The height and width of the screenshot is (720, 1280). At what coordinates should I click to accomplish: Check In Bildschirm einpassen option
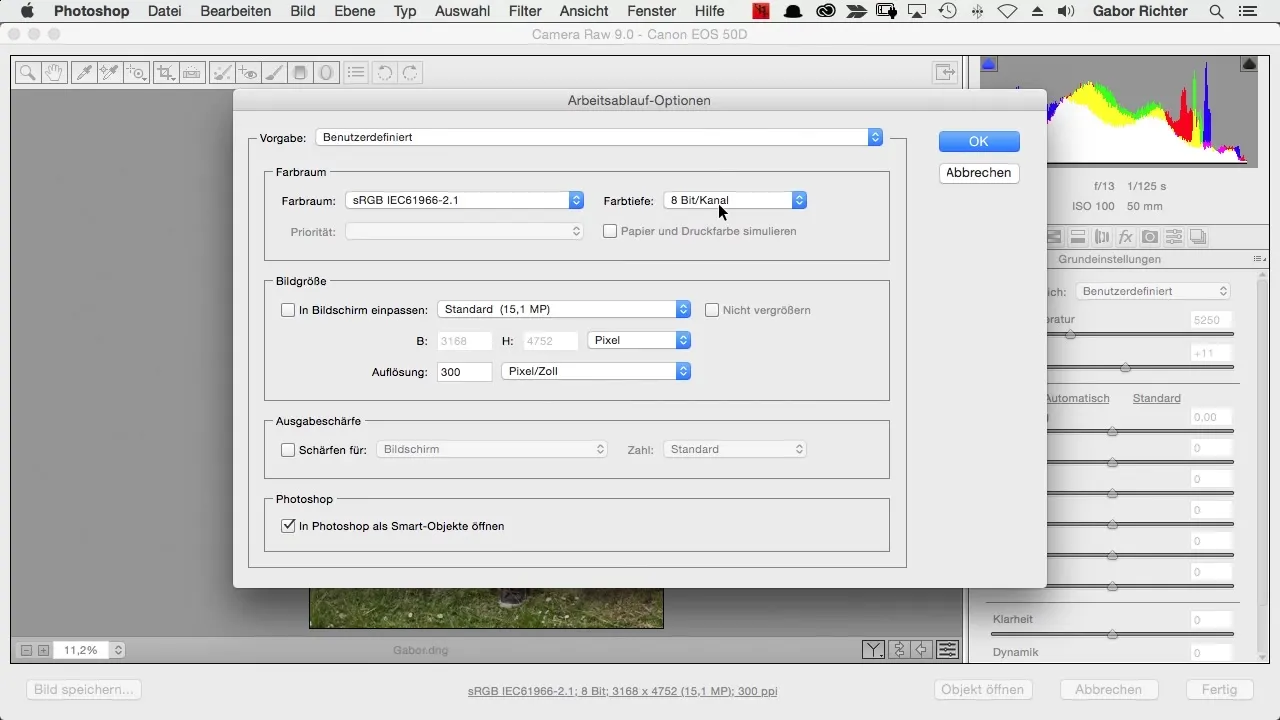288,310
